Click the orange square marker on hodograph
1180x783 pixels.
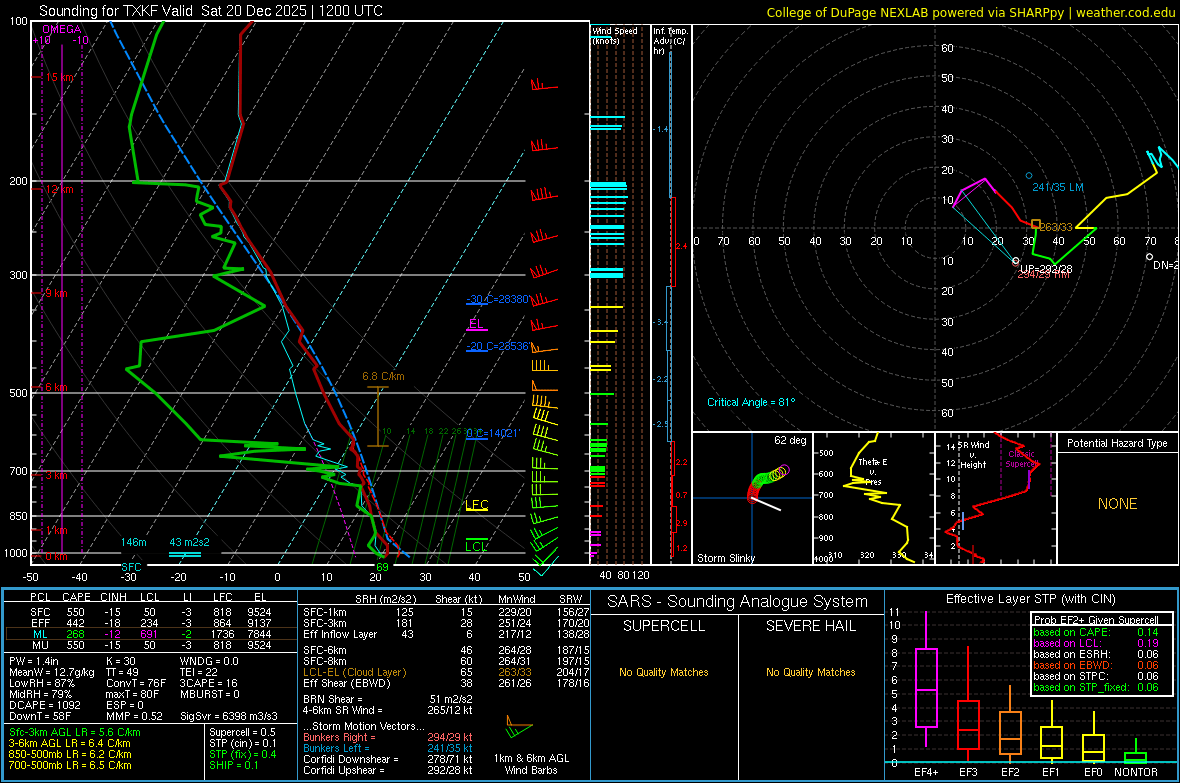point(1036,224)
